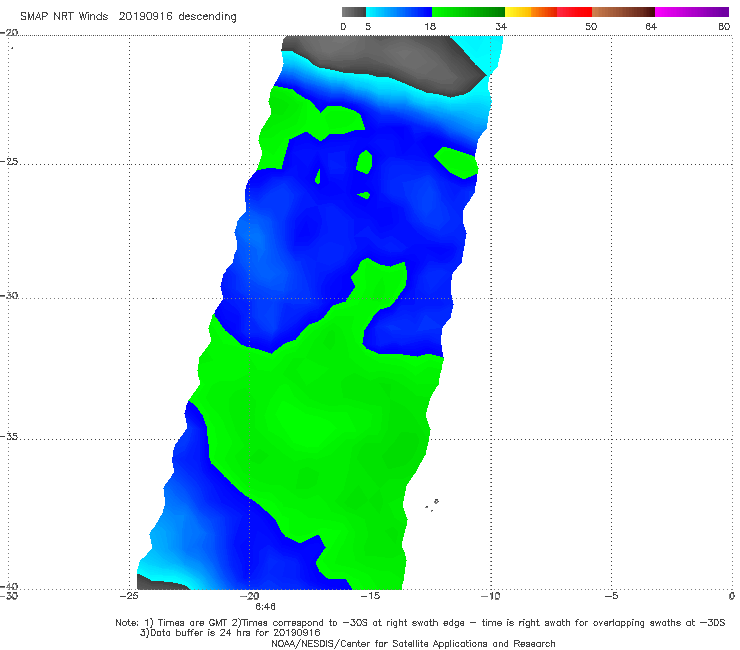This screenshot has width=740, height=650.
Task: Click the color bar label '50'
Action: point(591,27)
